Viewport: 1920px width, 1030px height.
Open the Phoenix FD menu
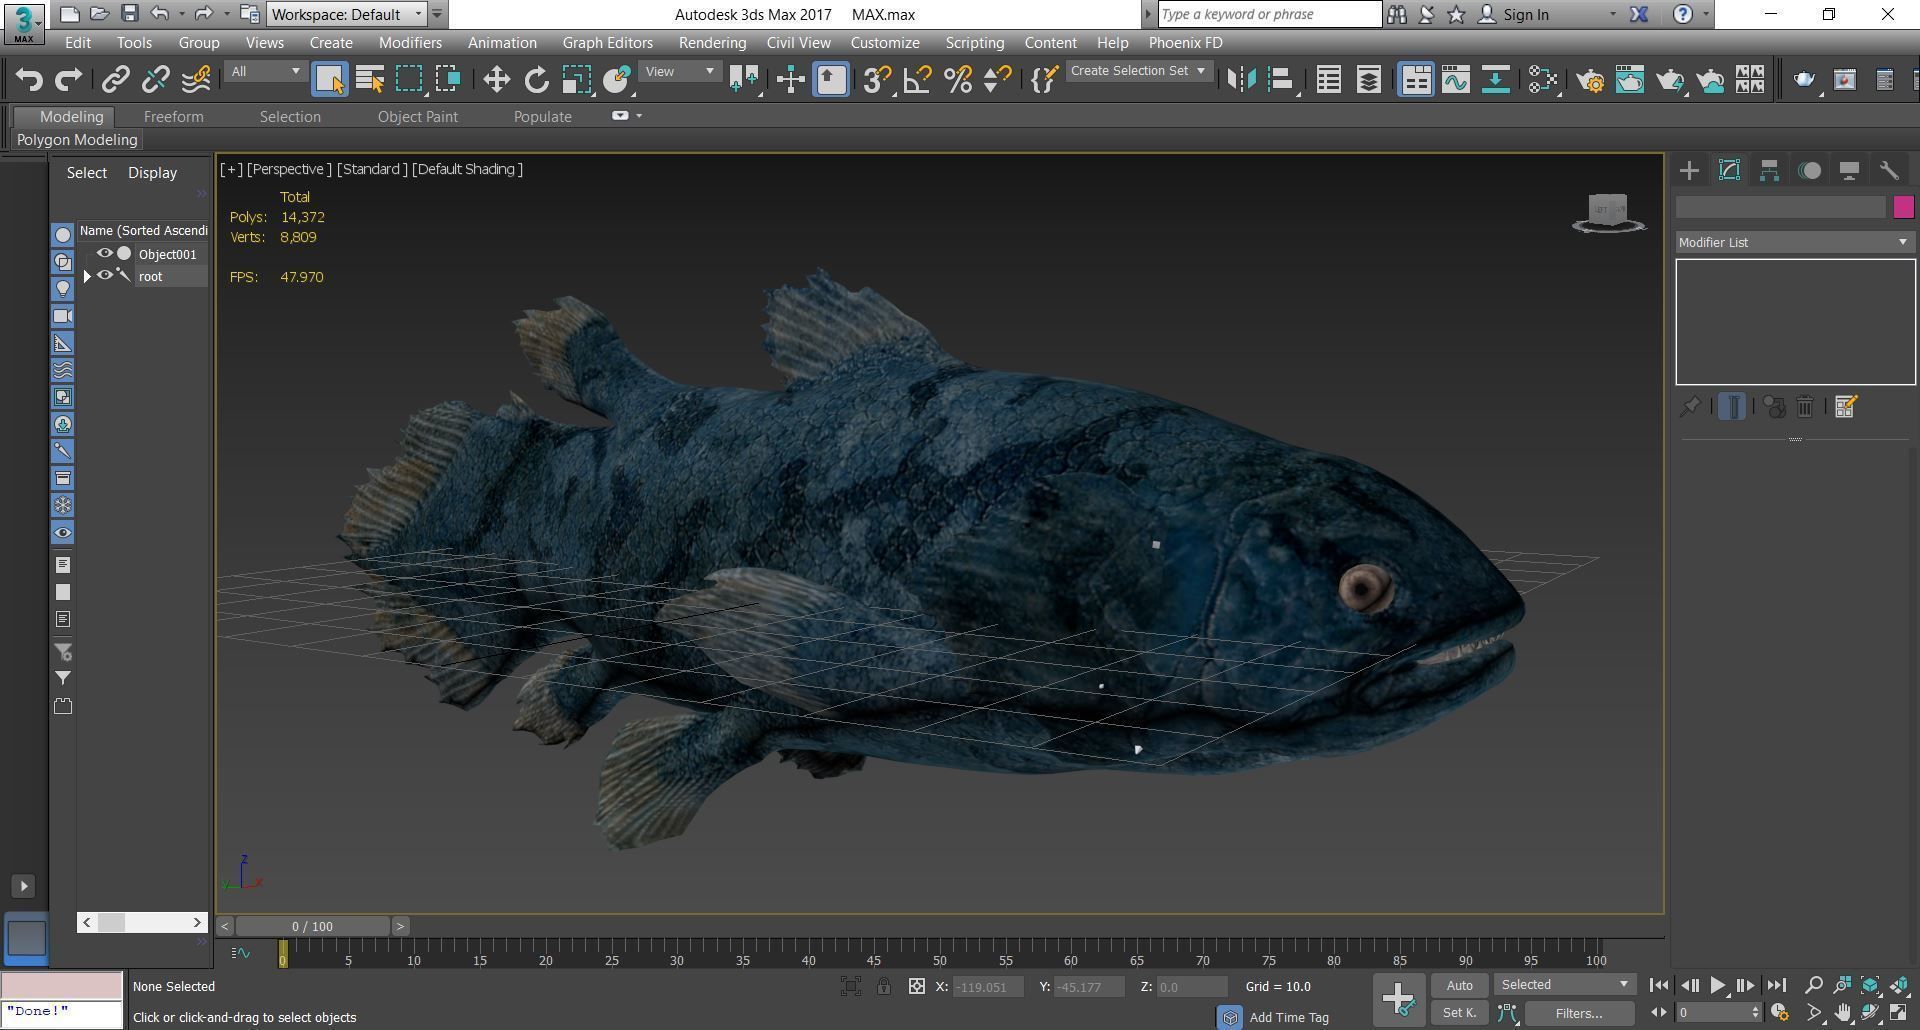1185,43
